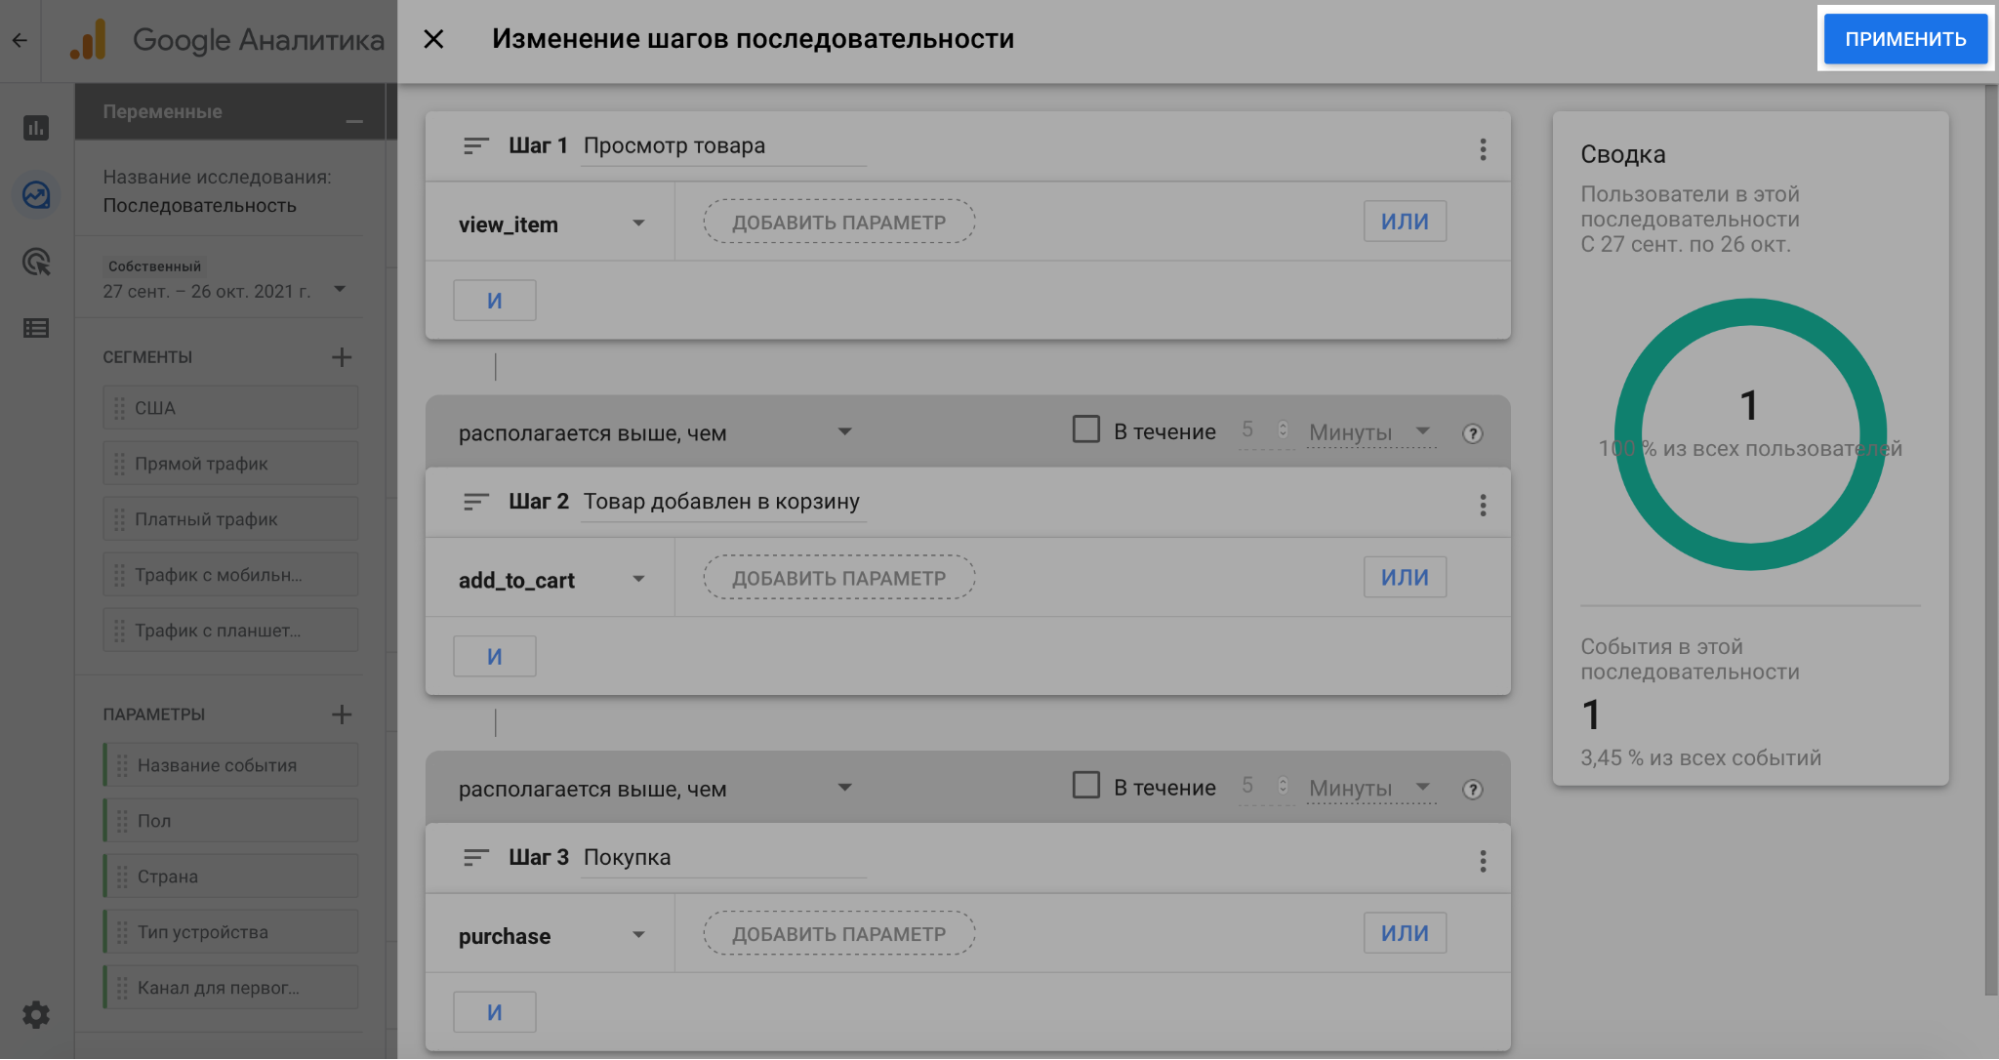This screenshot has width=1999, height=1060.
Task: Click ИЛИ button in Step 2
Action: click(x=1405, y=577)
